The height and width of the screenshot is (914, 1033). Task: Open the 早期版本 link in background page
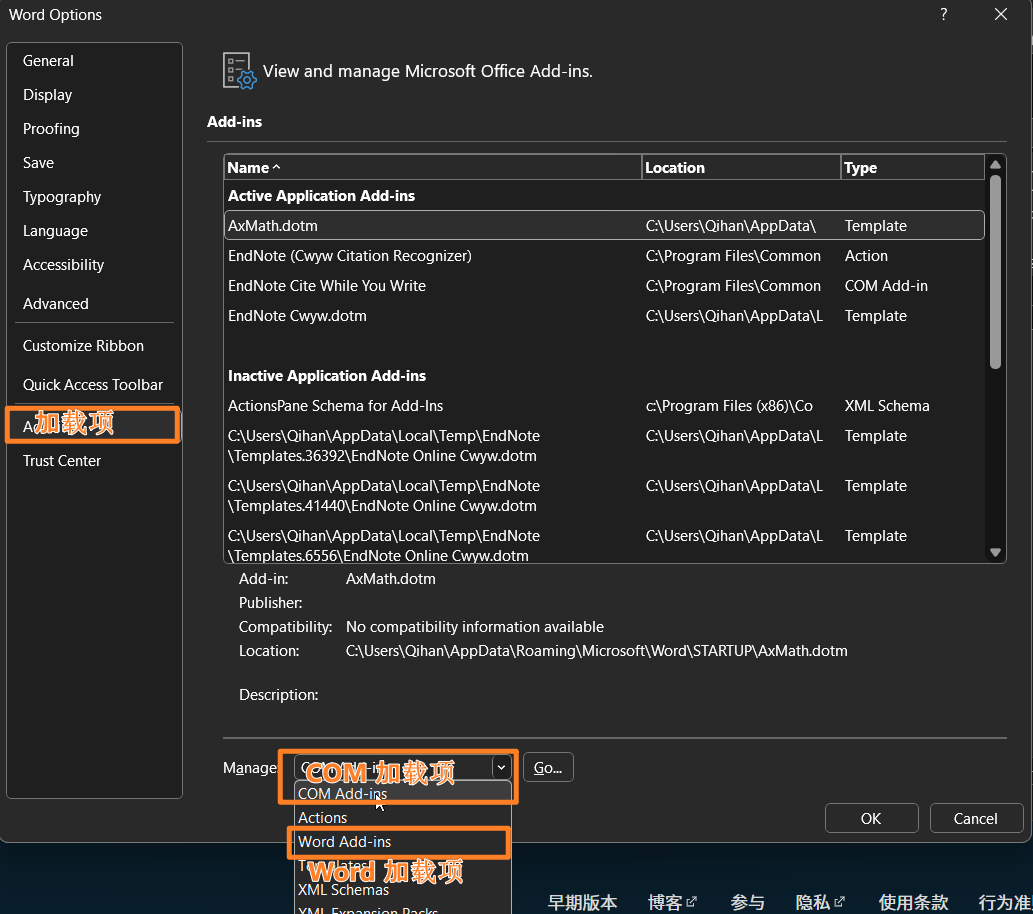(582, 902)
